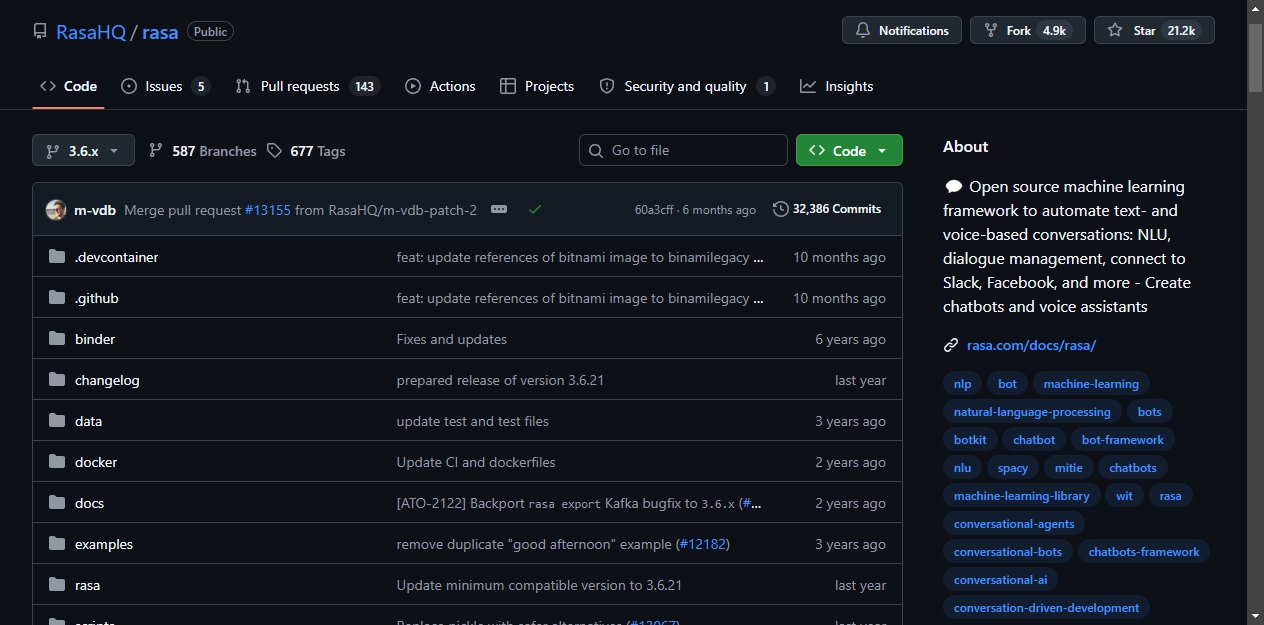The width and height of the screenshot is (1264, 625).
Task: Click folder icon beside examples
Action: tap(57, 544)
